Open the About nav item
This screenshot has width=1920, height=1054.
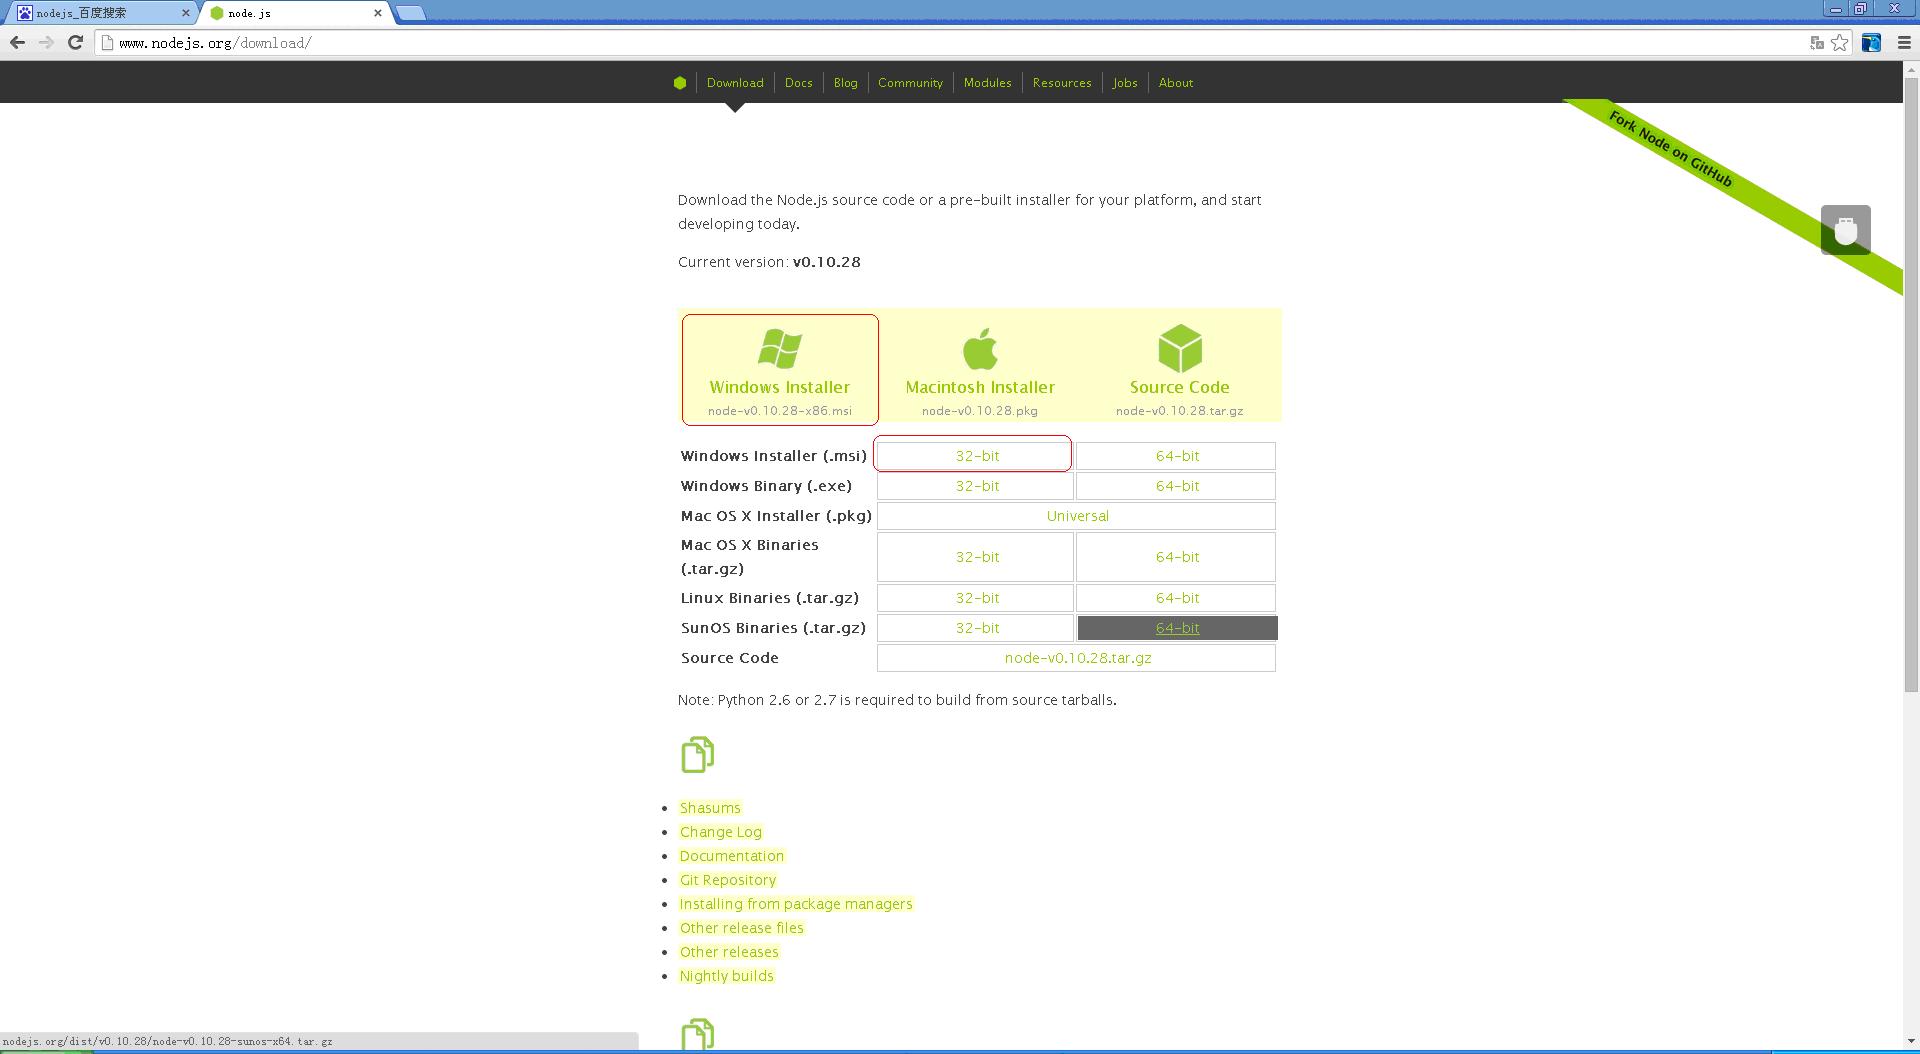tap(1176, 83)
